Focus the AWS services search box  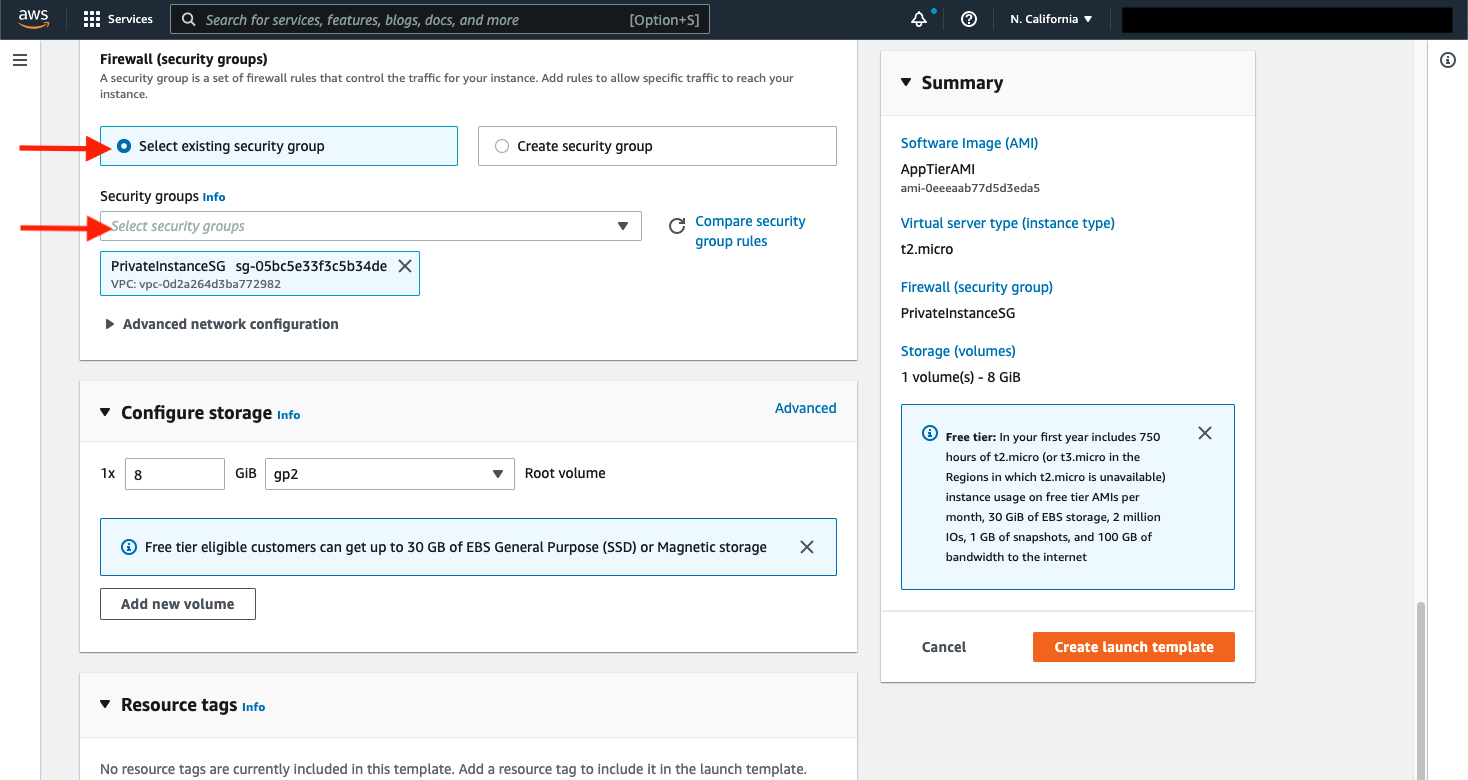tap(440, 19)
